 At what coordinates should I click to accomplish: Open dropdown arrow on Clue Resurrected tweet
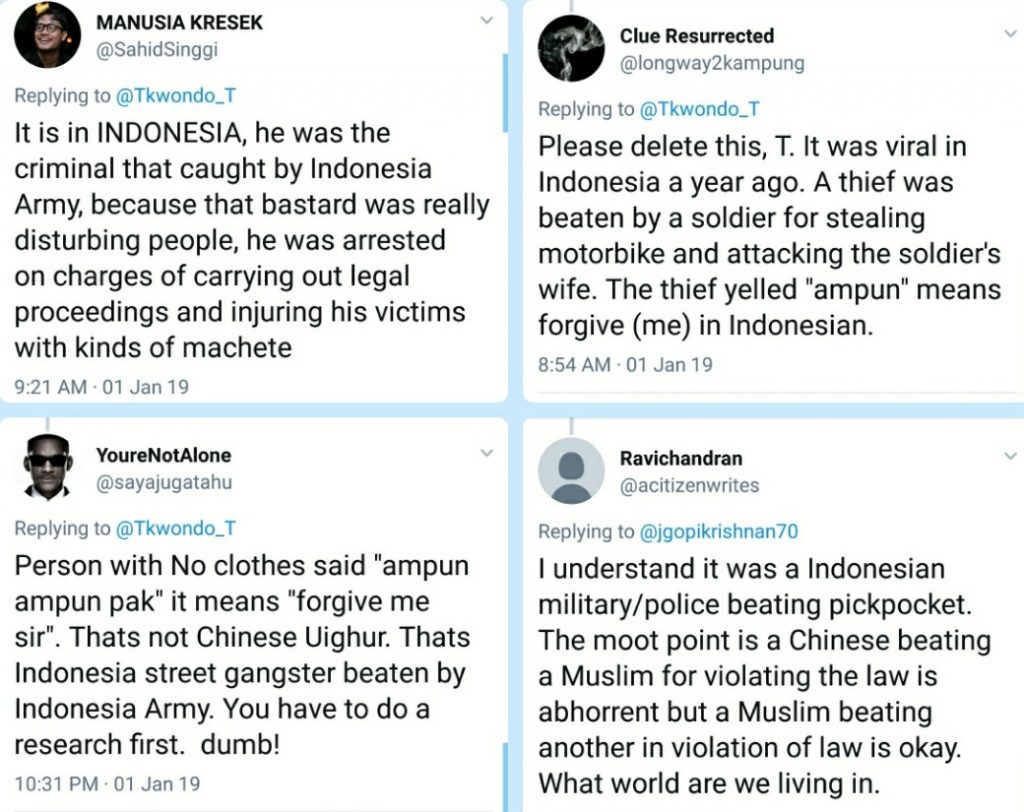[x=1010, y=34]
